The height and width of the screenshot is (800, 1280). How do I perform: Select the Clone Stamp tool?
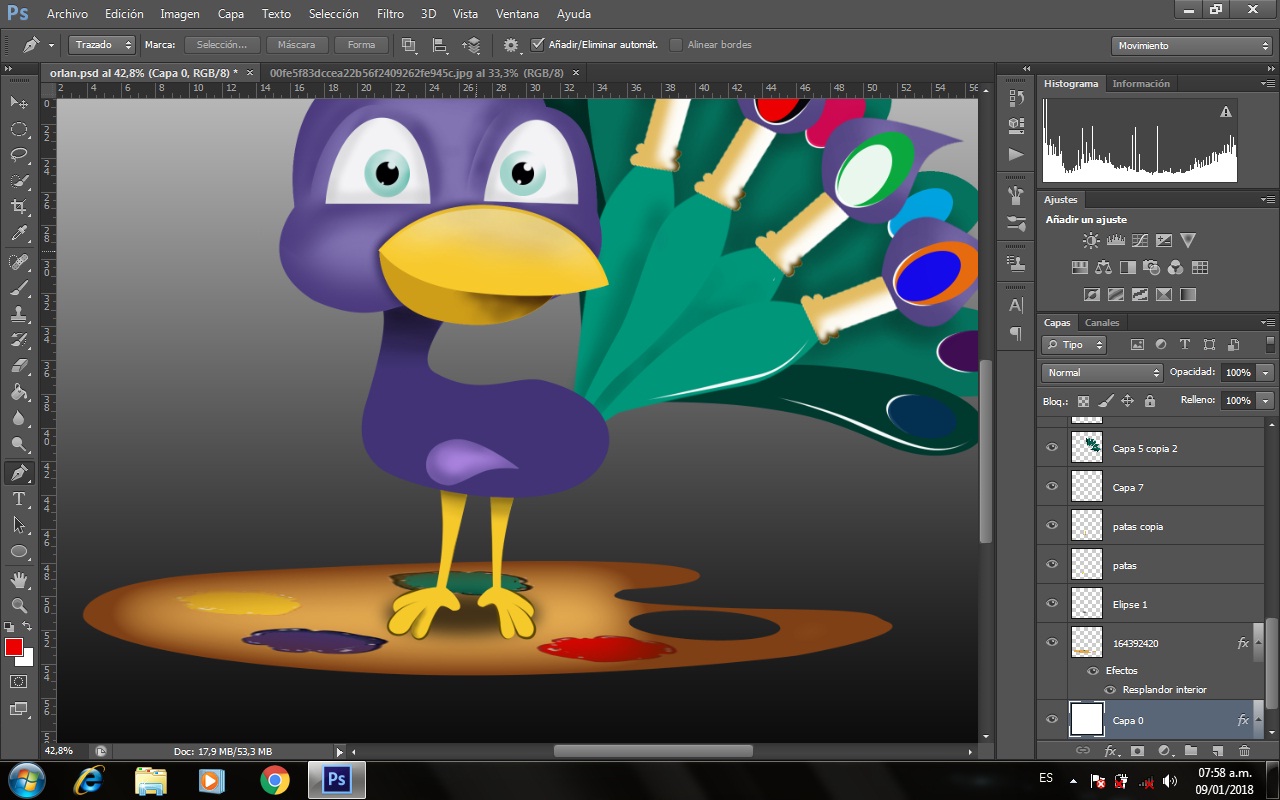tap(19, 314)
